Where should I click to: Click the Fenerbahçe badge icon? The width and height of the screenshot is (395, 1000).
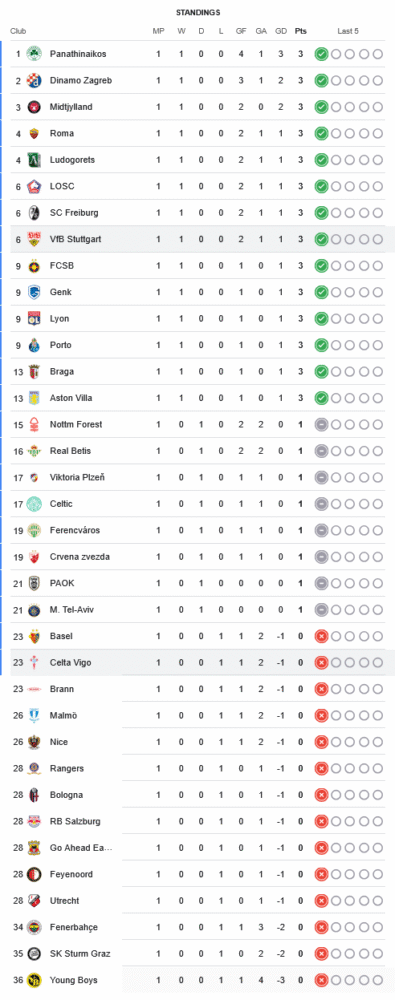click(x=34, y=927)
